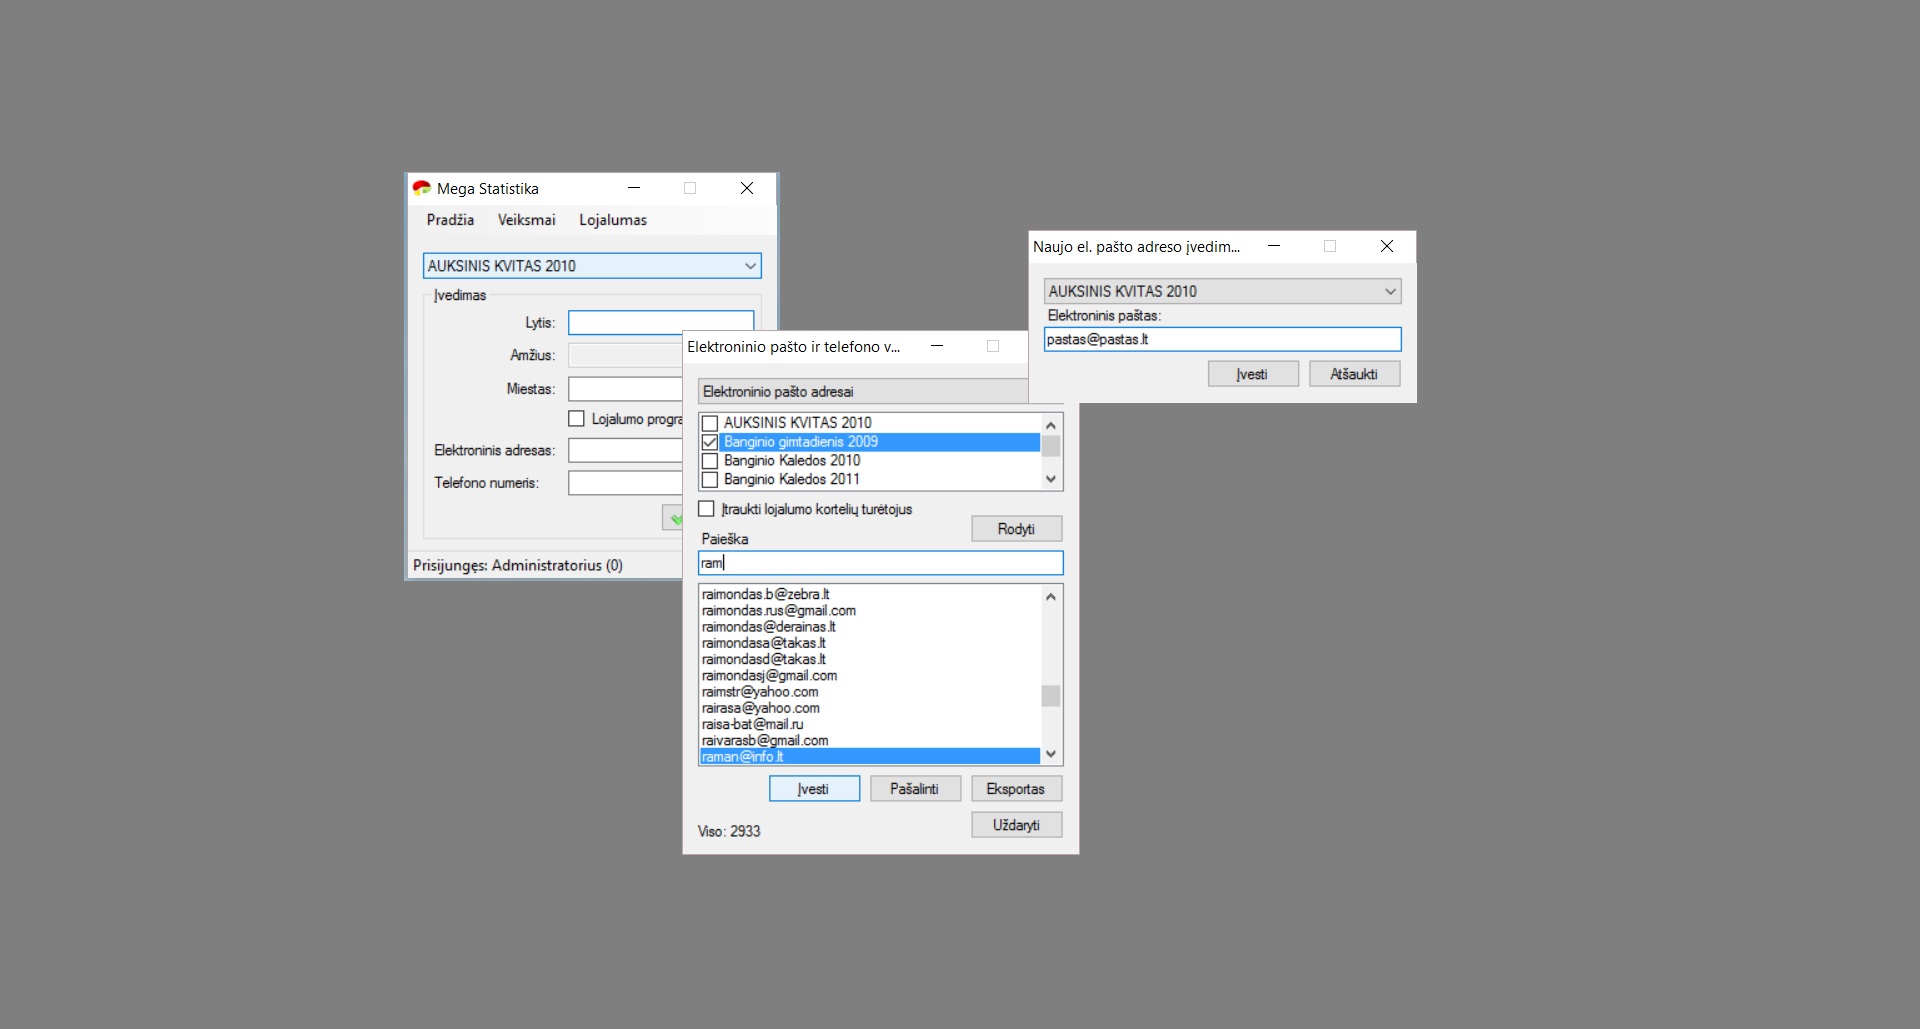1920x1029 pixels.
Task: Tick the Banginio Kalėdos 2011 checkbox
Action: [710, 480]
